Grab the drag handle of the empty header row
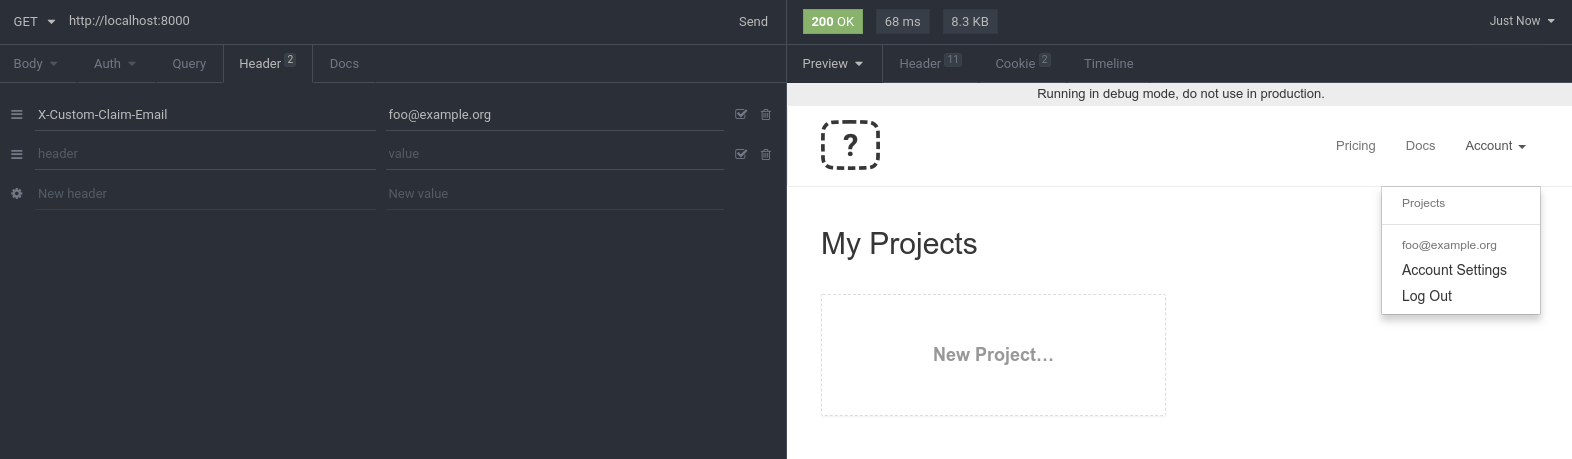The width and height of the screenshot is (1572, 459). click(17, 154)
